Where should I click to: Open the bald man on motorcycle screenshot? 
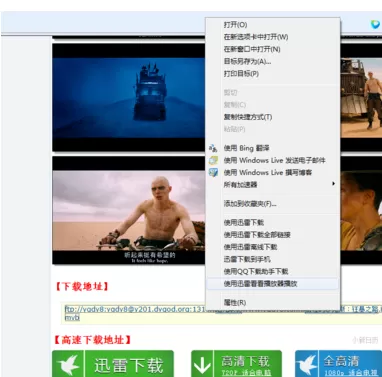(x=129, y=211)
